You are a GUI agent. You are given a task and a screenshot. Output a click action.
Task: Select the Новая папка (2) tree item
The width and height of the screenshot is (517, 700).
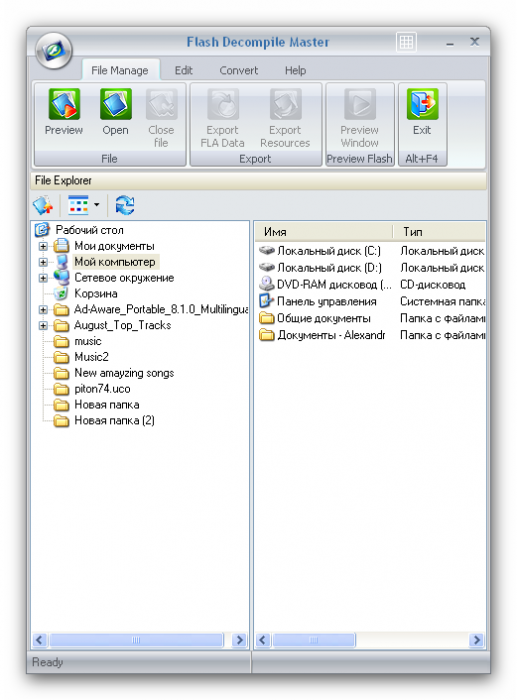(114, 421)
